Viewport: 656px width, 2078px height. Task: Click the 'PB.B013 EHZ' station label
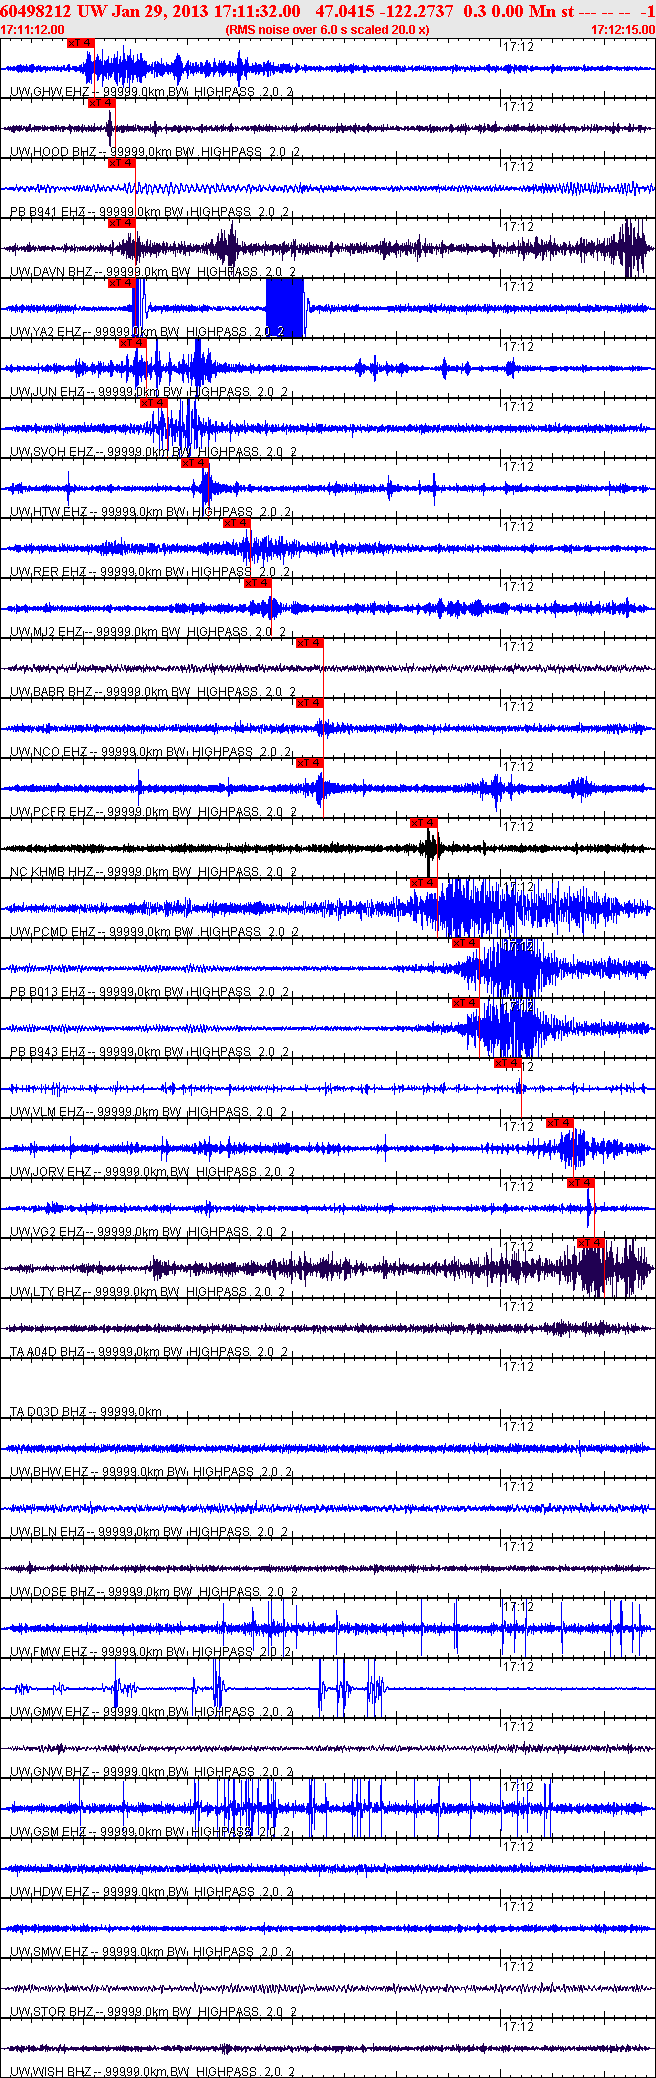(x=48, y=992)
